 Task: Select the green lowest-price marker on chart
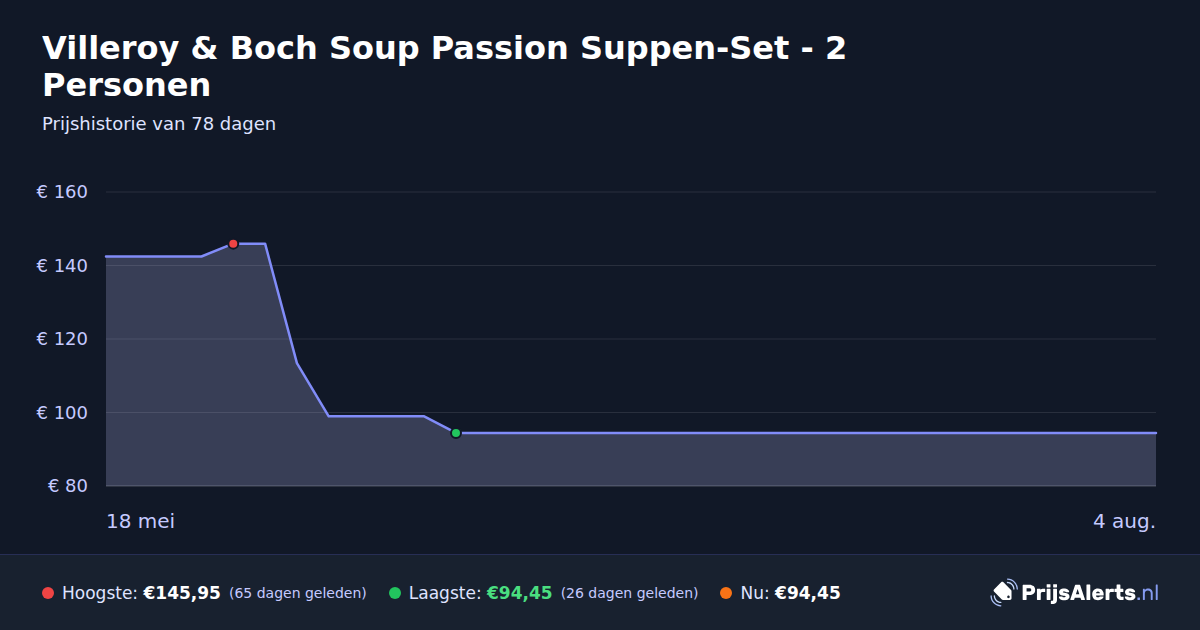[456, 433]
